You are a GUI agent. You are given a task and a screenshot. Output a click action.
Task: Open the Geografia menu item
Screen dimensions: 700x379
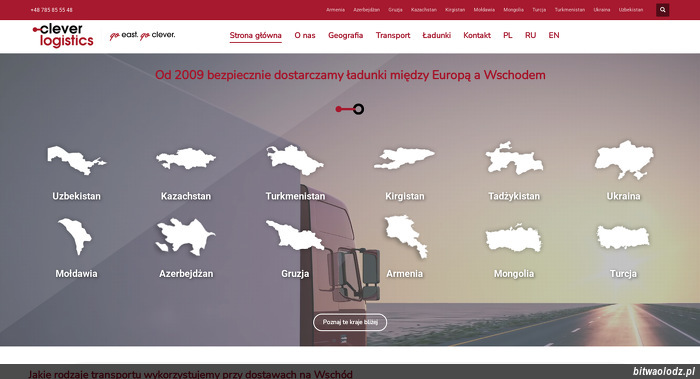click(x=346, y=35)
